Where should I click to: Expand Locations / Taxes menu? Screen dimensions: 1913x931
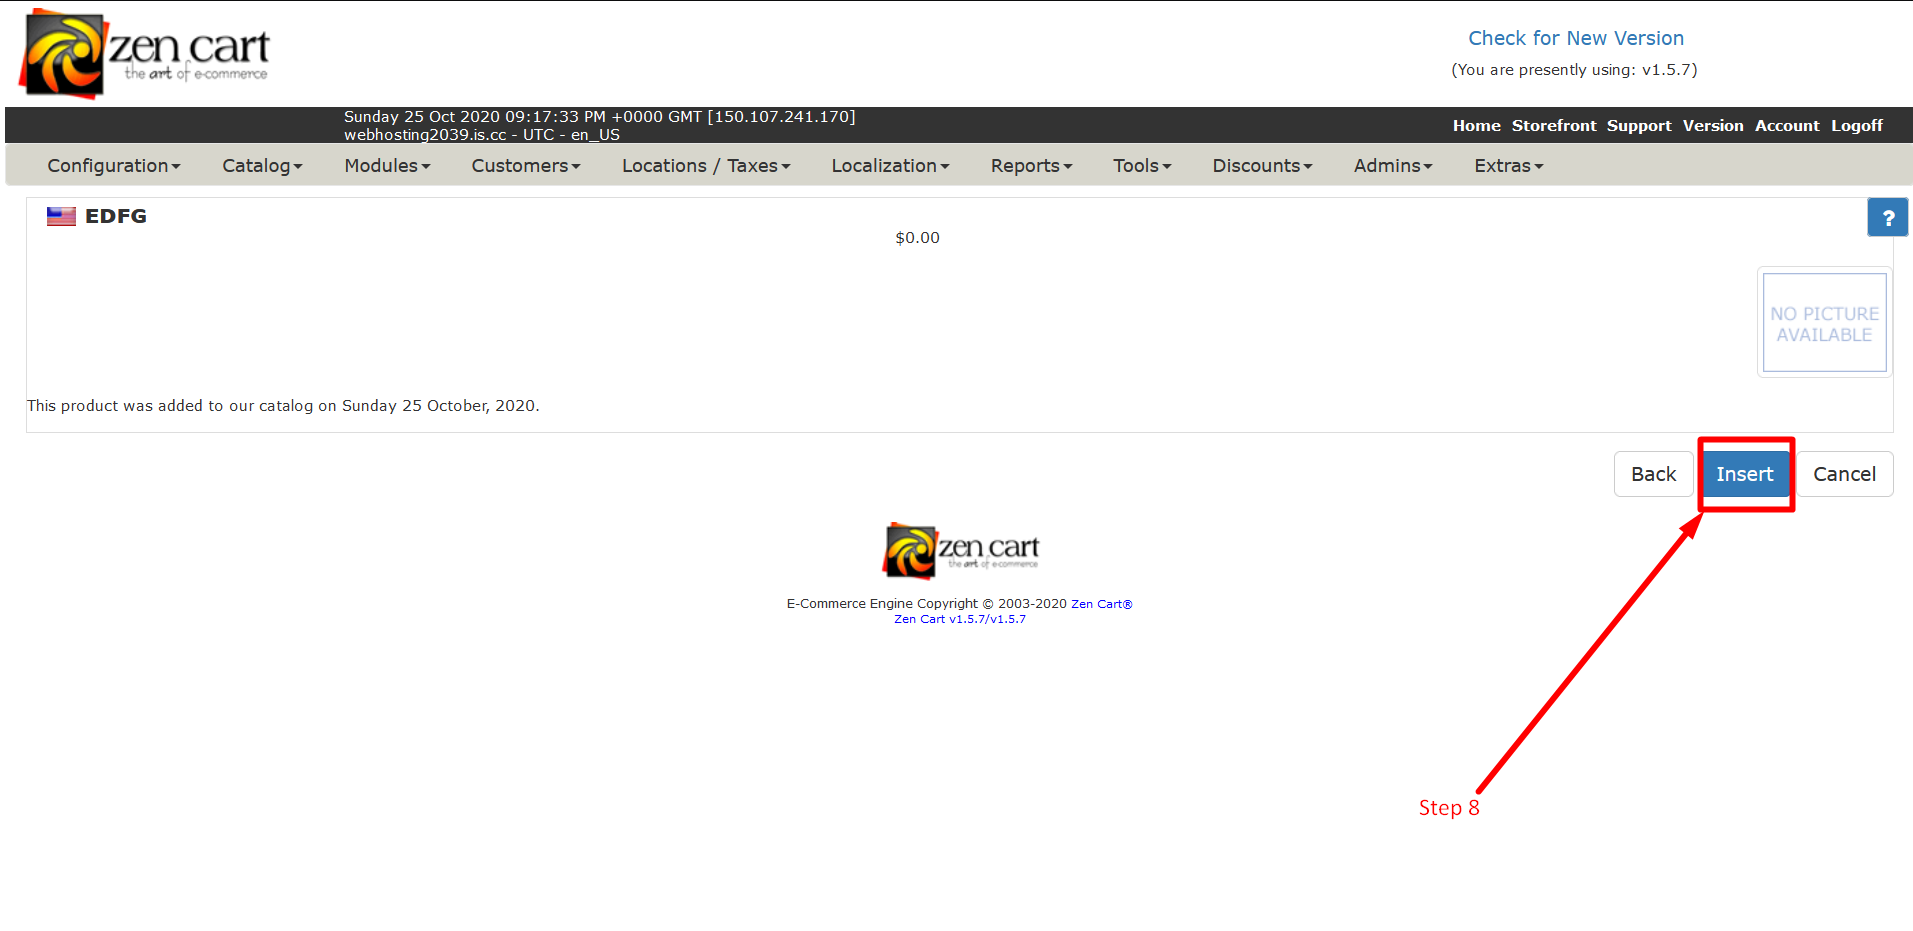[706, 166]
